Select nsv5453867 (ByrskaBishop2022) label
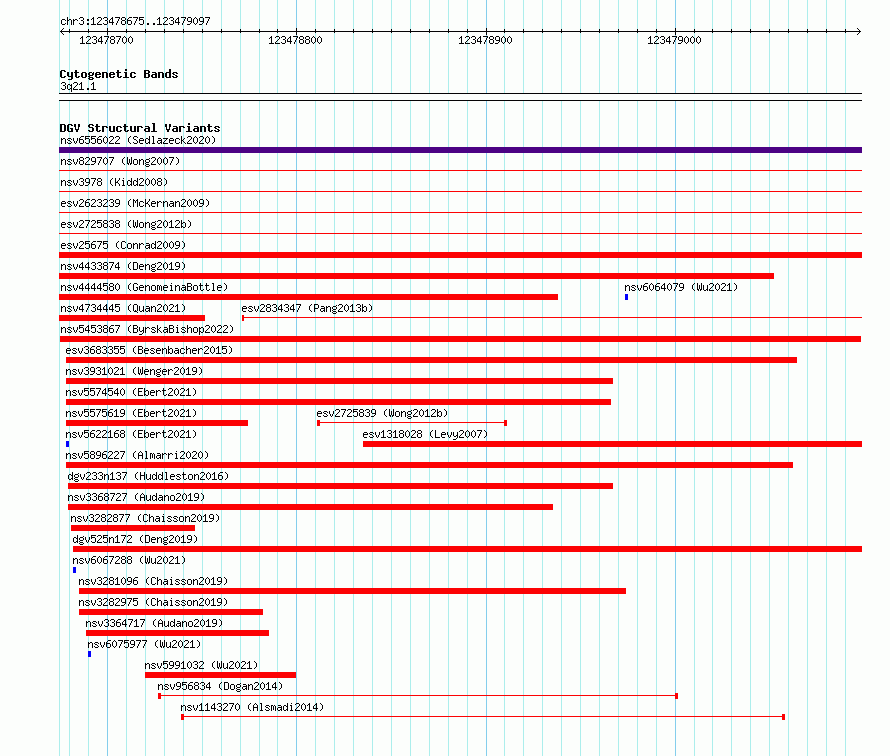Image resolution: width=890 pixels, height=756 pixels. (147, 329)
